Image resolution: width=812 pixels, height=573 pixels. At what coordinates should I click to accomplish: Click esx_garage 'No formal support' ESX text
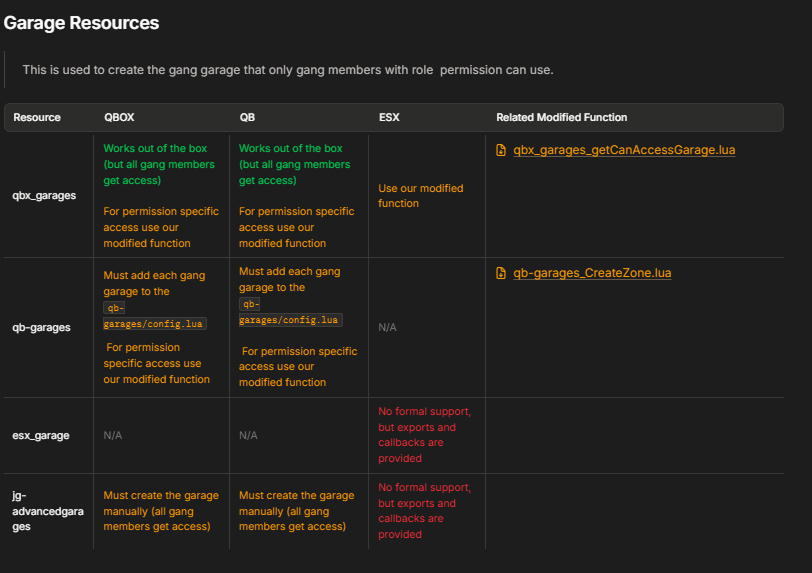point(424,435)
